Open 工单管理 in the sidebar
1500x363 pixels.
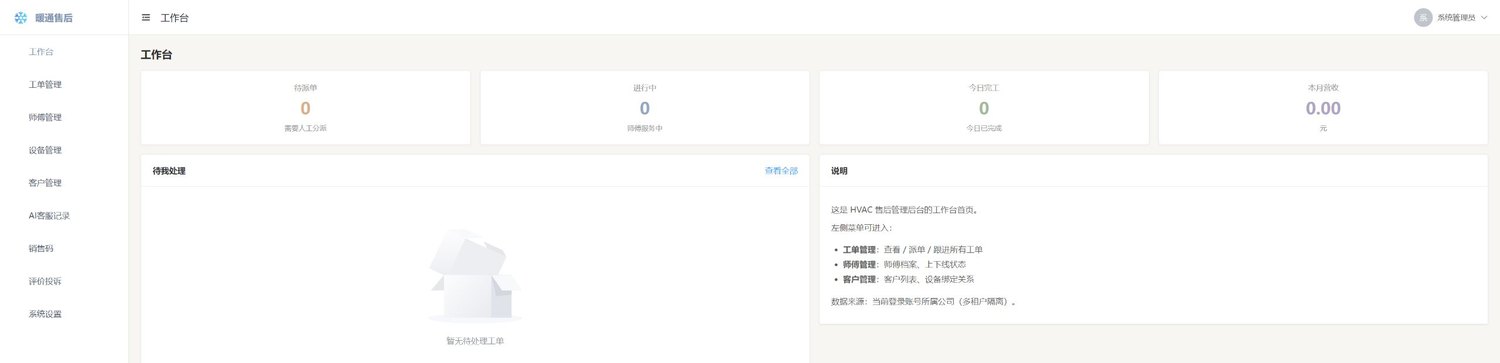tap(64, 85)
